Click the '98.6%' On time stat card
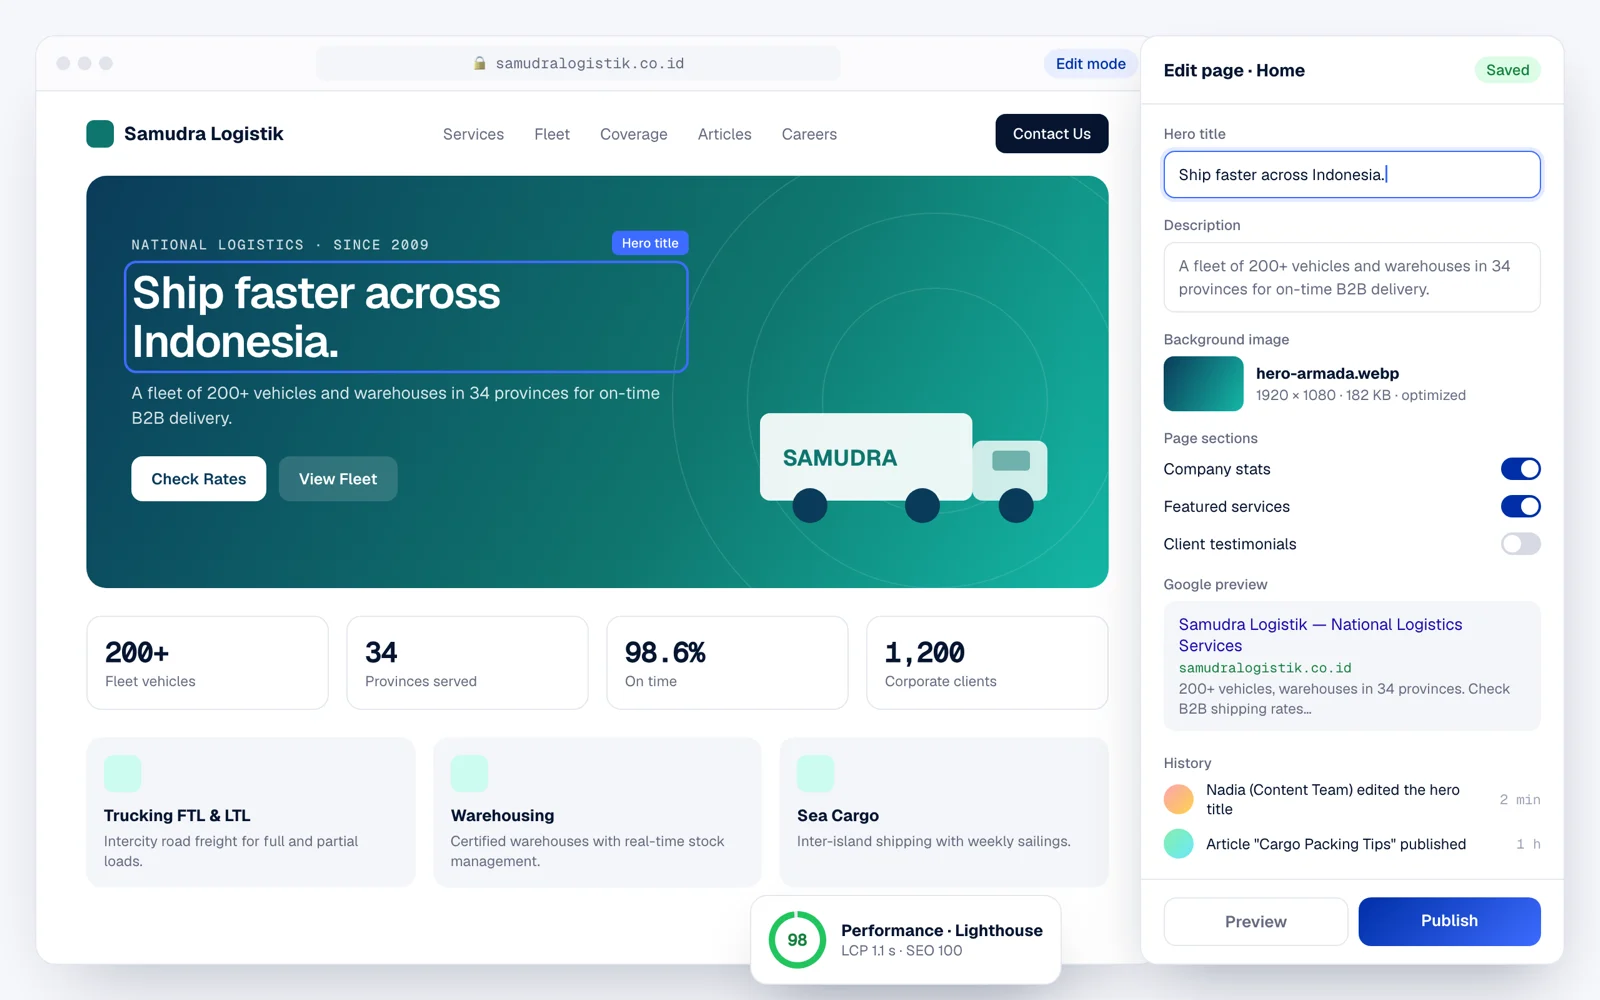The width and height of the screenshot is (1600, 1000). click(727, 663)
